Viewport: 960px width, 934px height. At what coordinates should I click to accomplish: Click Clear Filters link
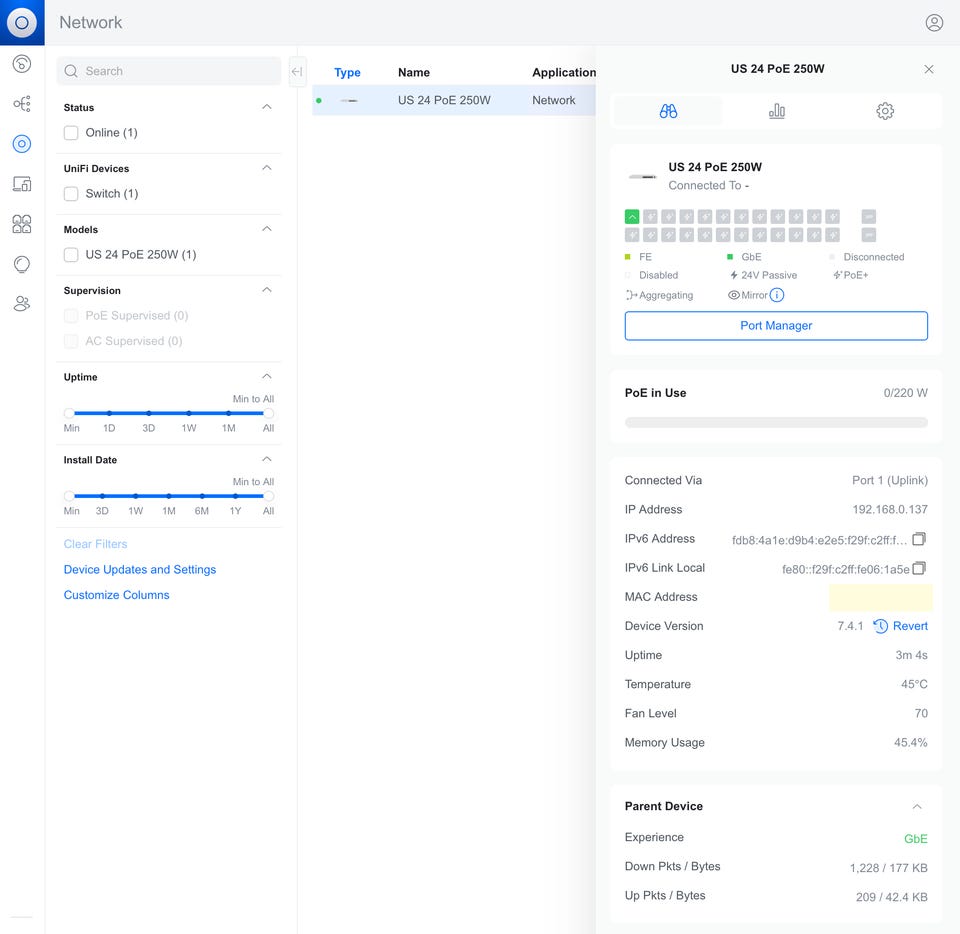click(96, 544)
